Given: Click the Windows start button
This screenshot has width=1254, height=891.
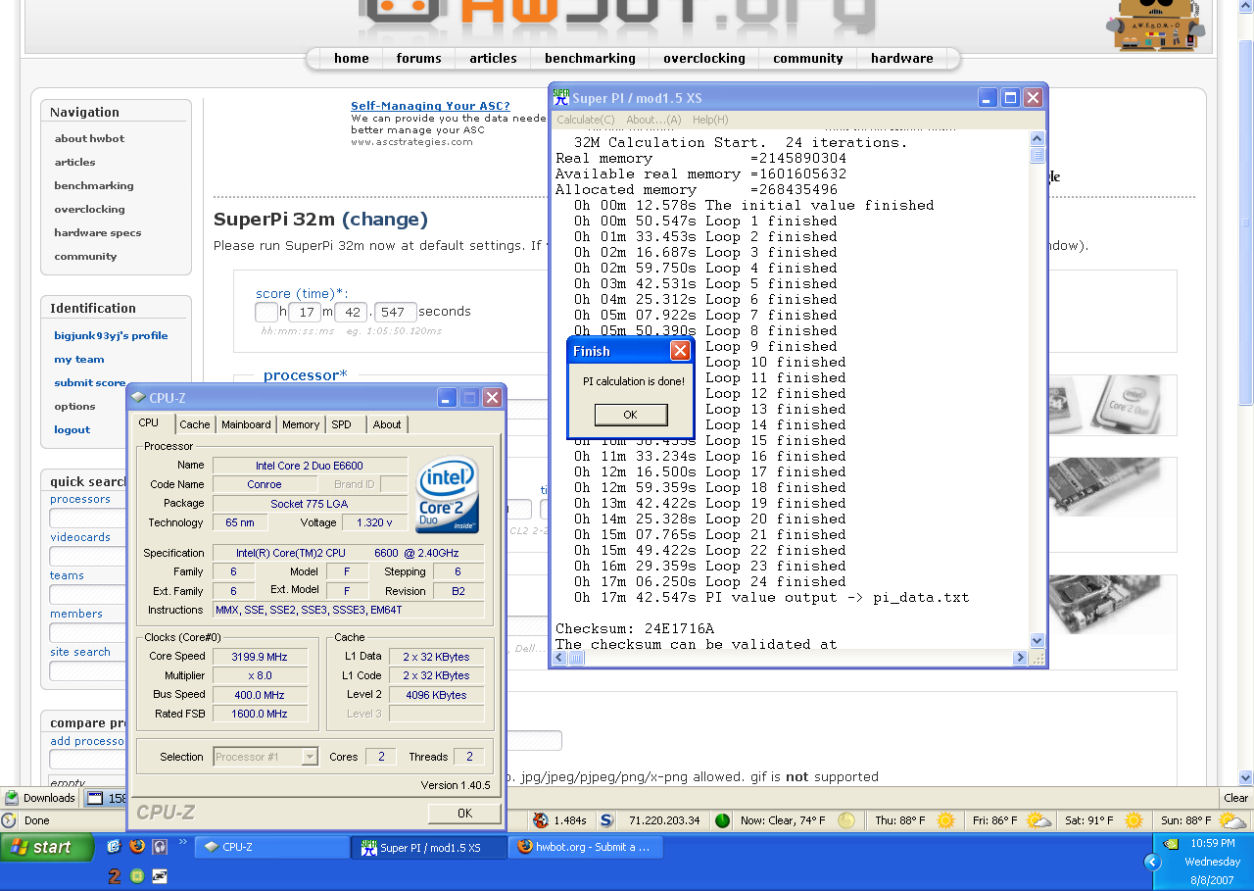Looking at the screenshot, I should point(47,847).
